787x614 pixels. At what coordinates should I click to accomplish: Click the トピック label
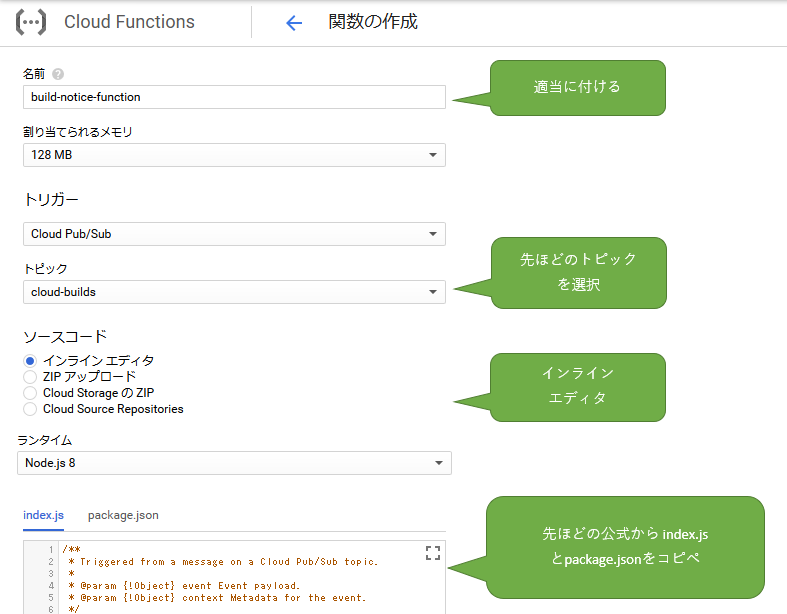coord(45,269)
